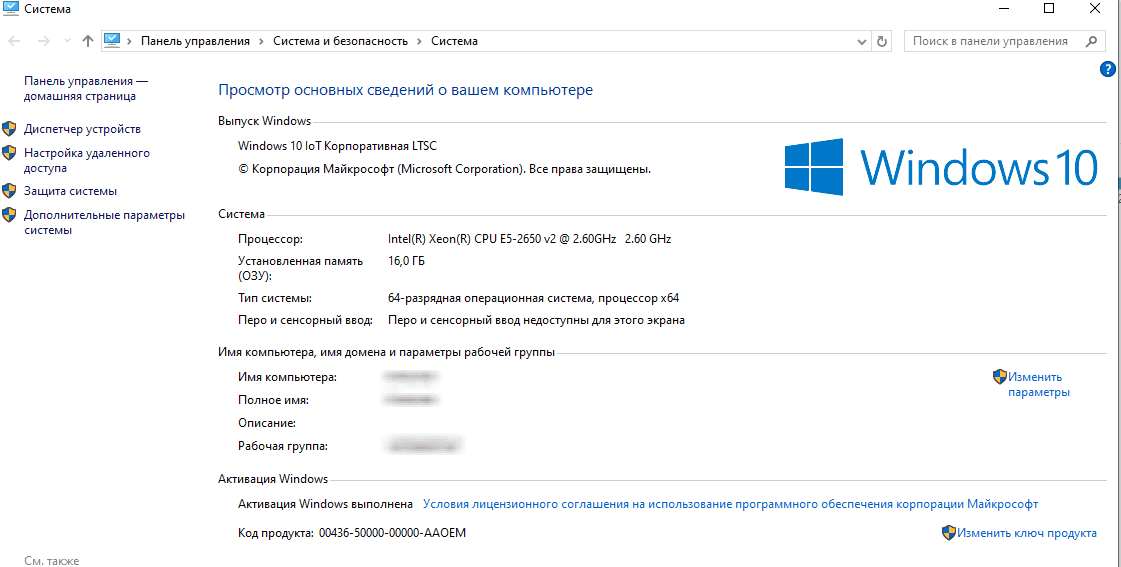
Task: Open 'Панель управления — домашняя страница' link
Action: pyautogui.click(x=87, y=89)
